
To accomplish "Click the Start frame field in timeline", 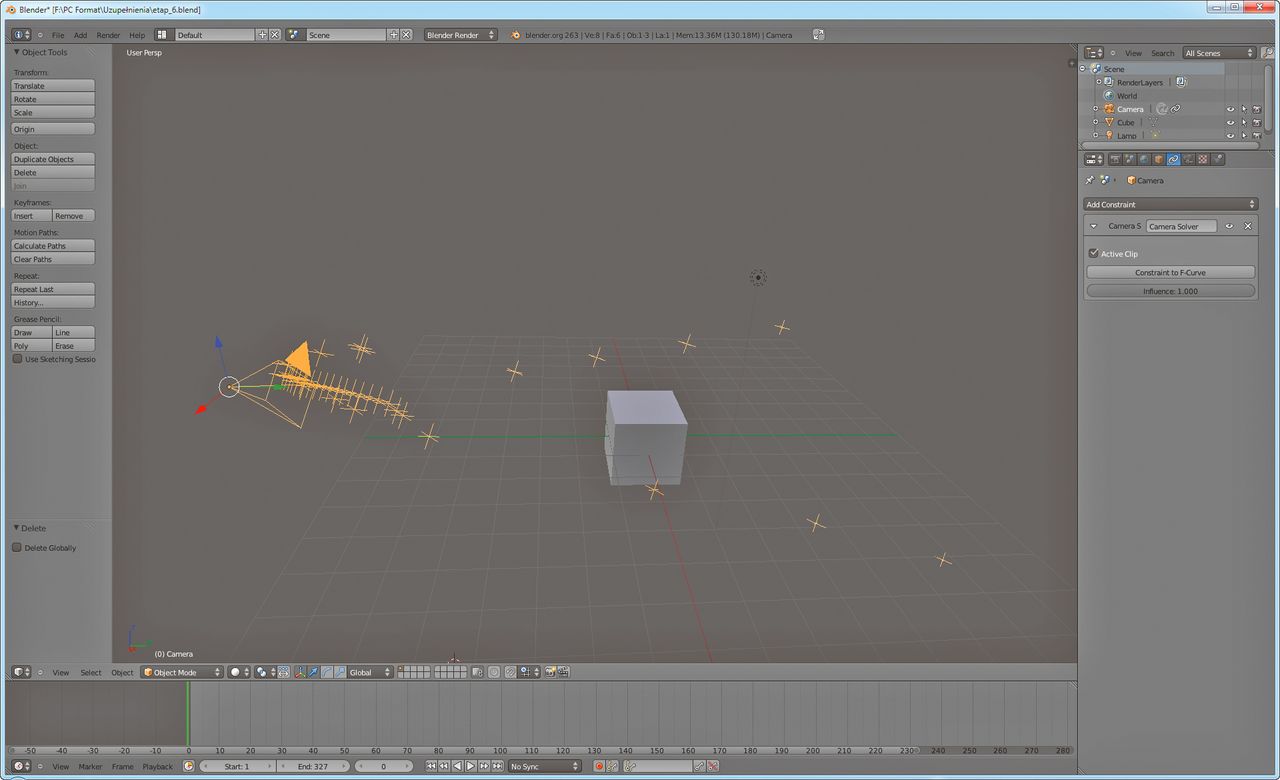I will click(x=236, y=766).
